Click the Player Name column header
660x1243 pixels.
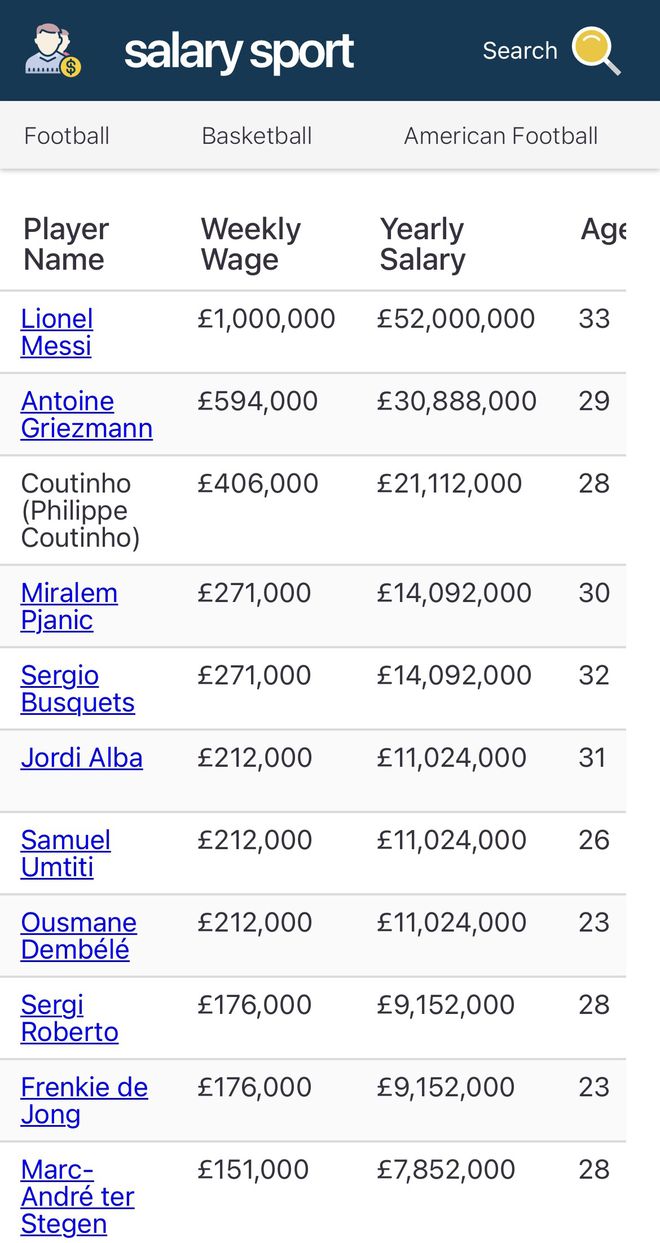point(66,244)
